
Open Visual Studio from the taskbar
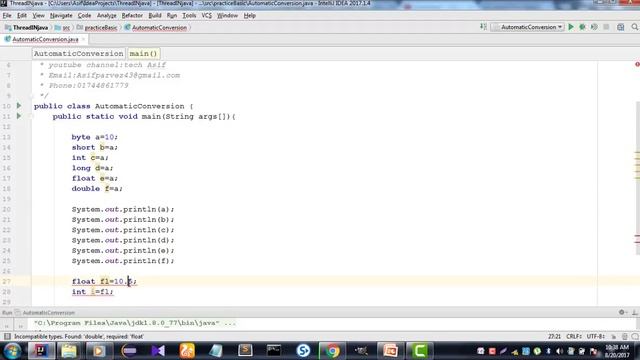tap(158, 351)
